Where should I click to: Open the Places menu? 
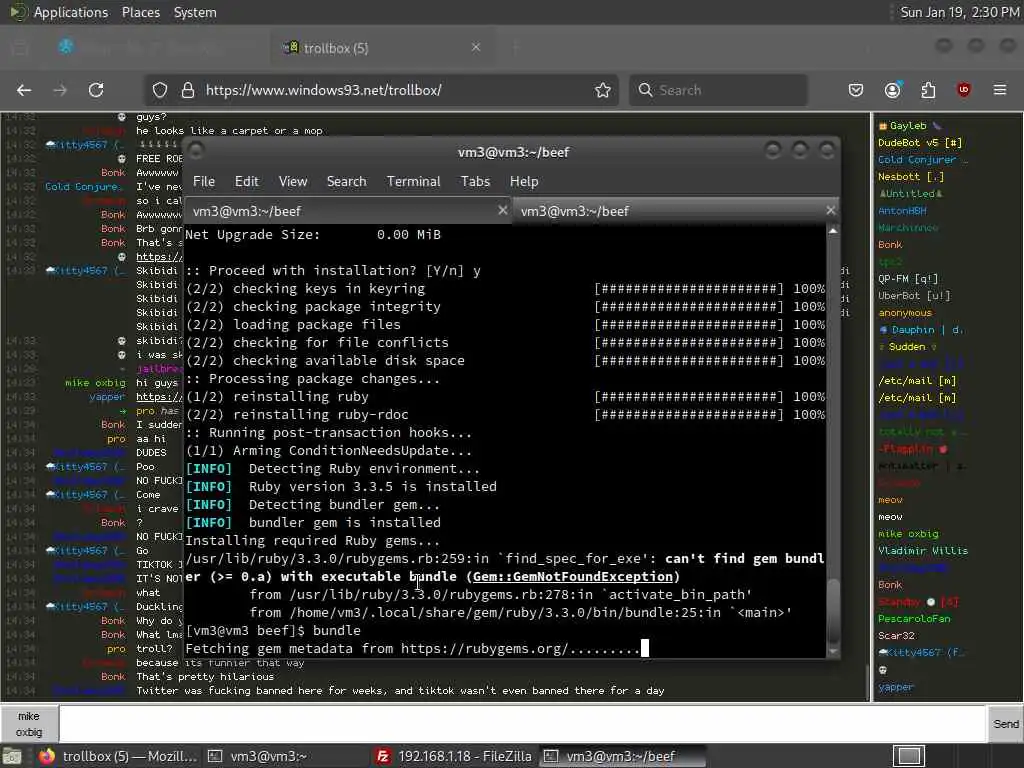pos(140,12)
